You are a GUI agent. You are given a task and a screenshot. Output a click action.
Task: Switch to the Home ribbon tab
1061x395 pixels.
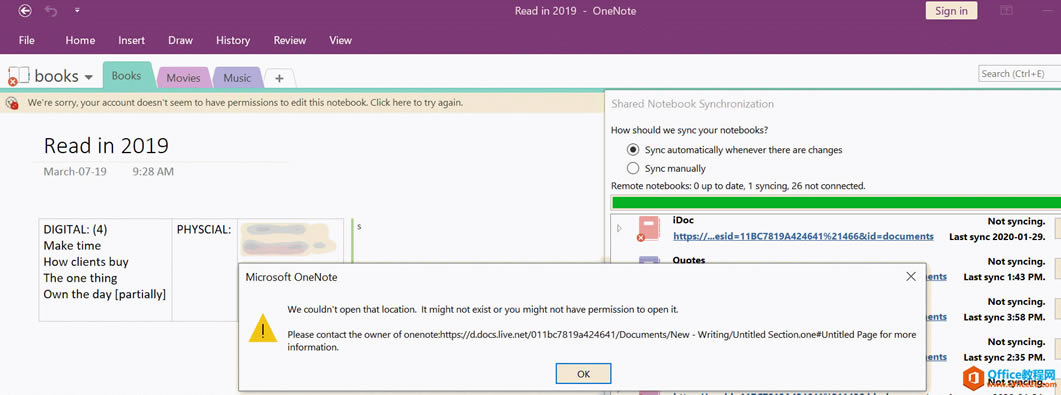click(80, 41)
